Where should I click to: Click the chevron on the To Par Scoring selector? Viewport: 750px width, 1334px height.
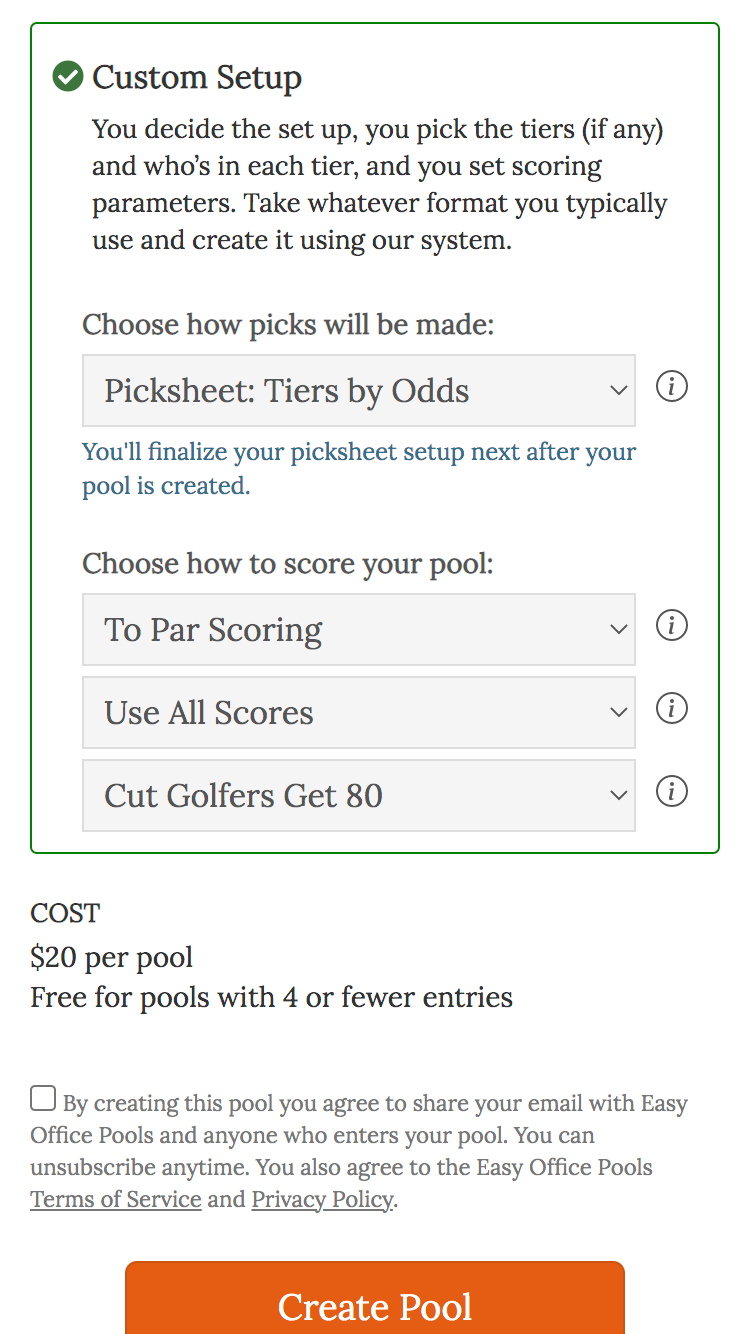[617, 630]
